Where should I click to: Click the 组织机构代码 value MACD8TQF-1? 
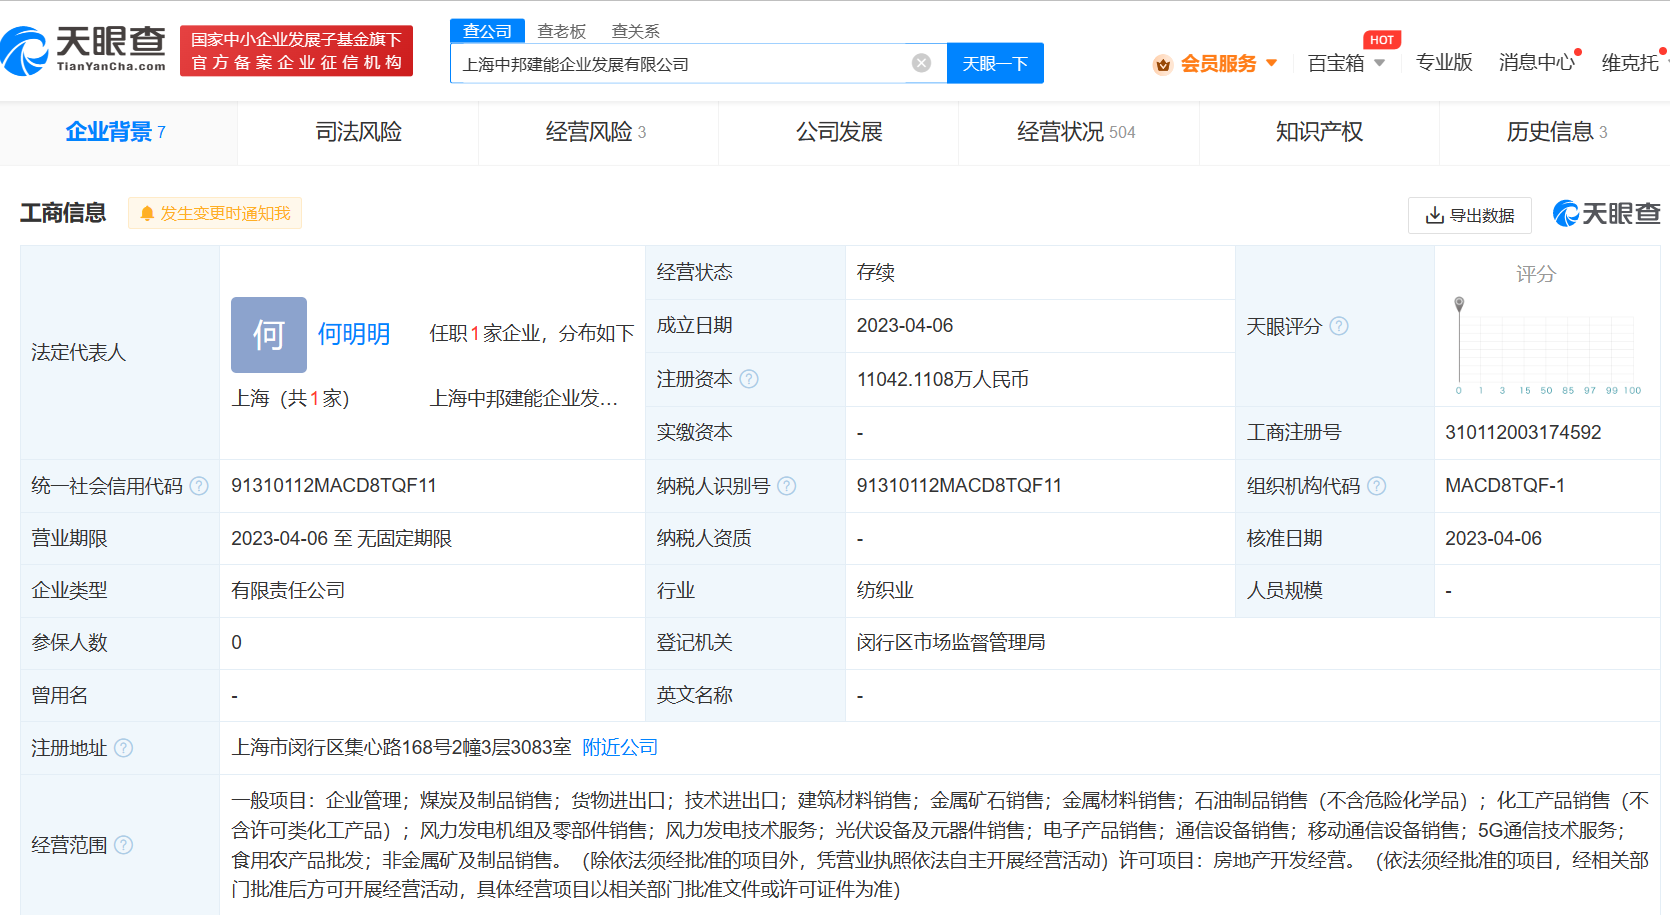1505,486
